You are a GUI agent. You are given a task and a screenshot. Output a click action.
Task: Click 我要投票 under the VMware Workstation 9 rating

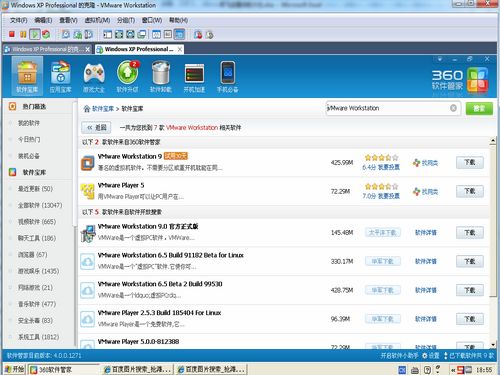(x=389, y=167)
